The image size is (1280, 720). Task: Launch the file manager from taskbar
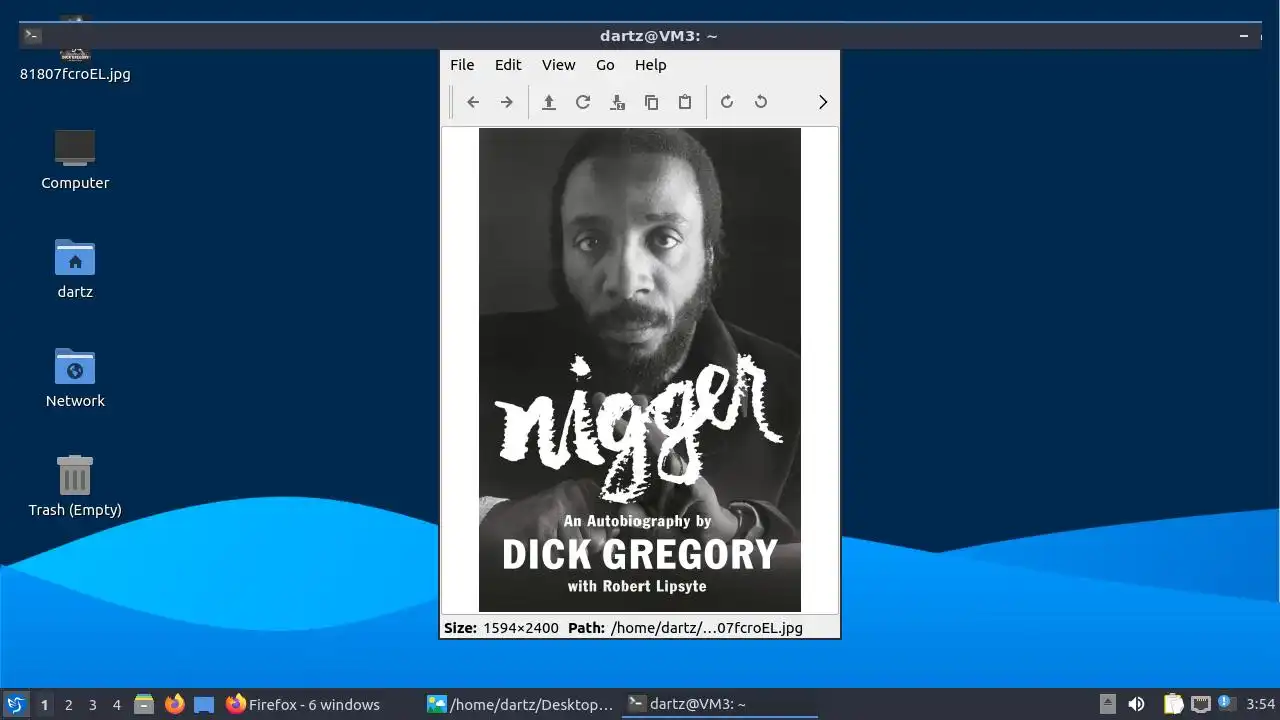click(144, 705)
